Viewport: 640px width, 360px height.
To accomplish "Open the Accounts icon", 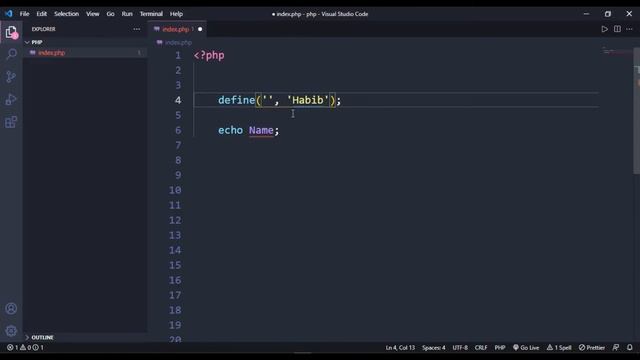I will (11, 309).
